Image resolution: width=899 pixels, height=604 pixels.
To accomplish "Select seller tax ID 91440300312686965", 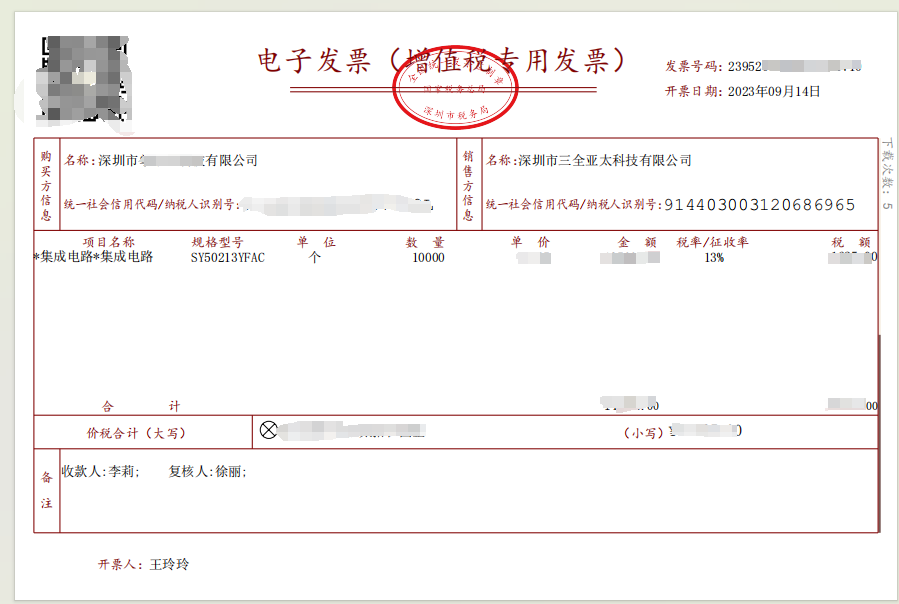I will 759,205.
